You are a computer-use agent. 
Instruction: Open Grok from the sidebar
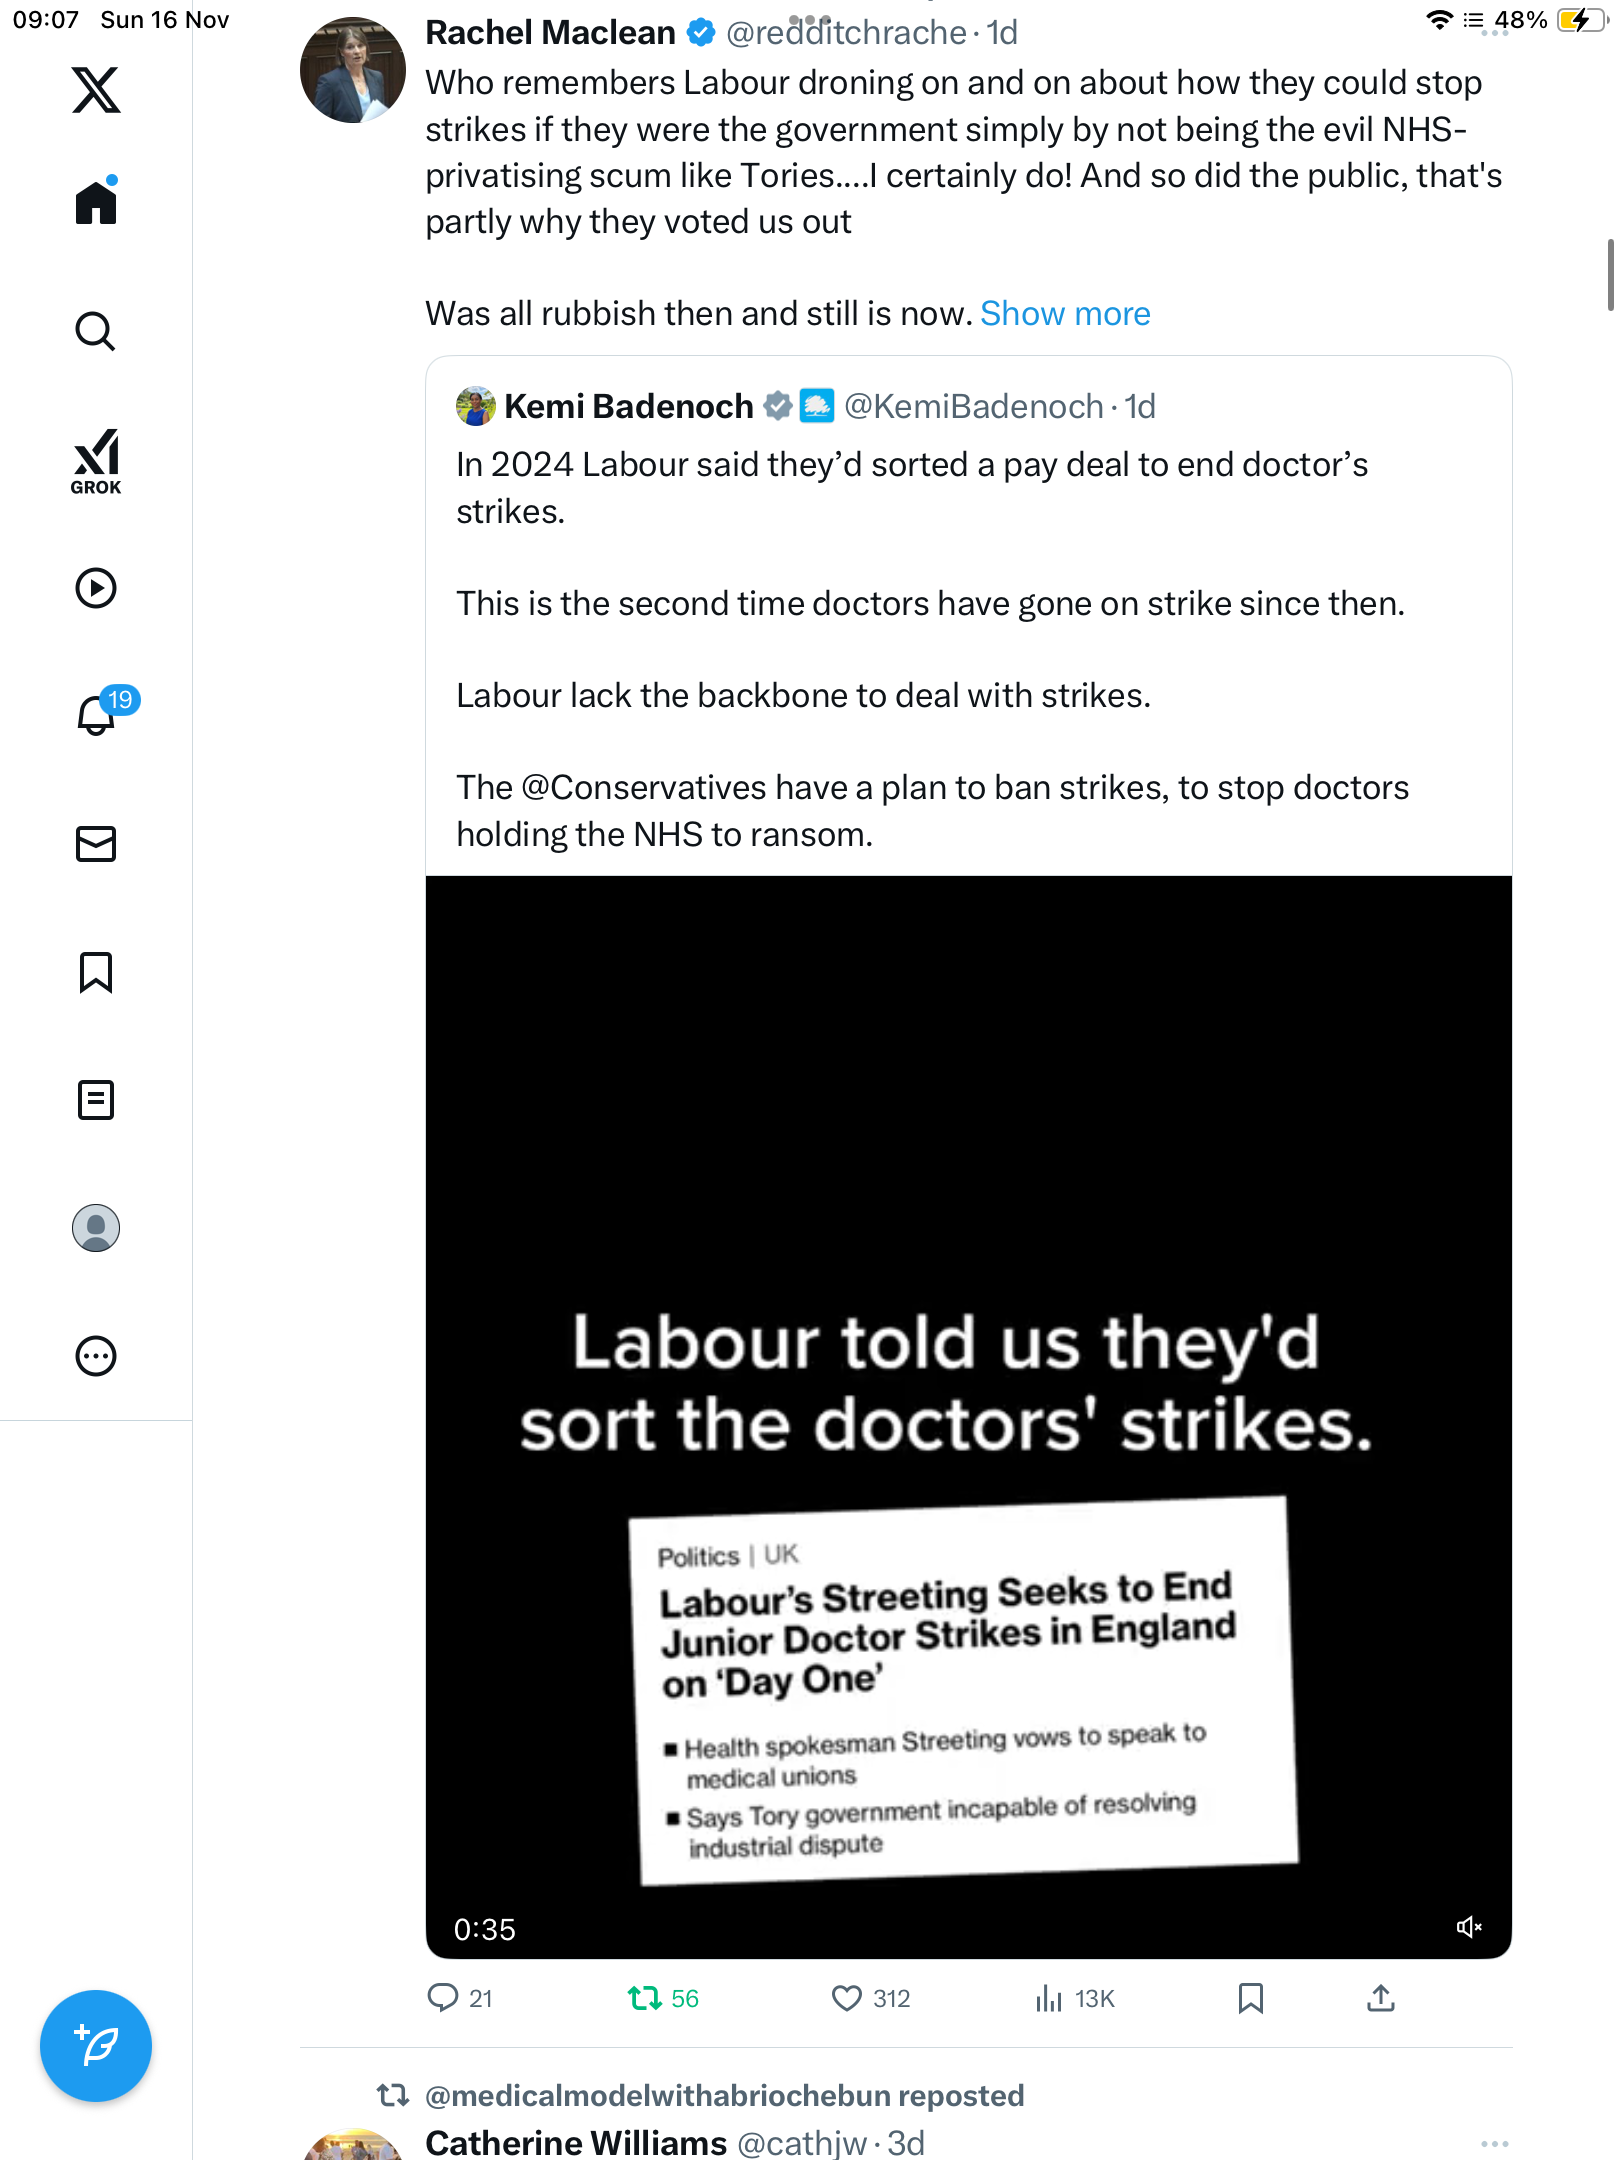click(x=96, y=462)
